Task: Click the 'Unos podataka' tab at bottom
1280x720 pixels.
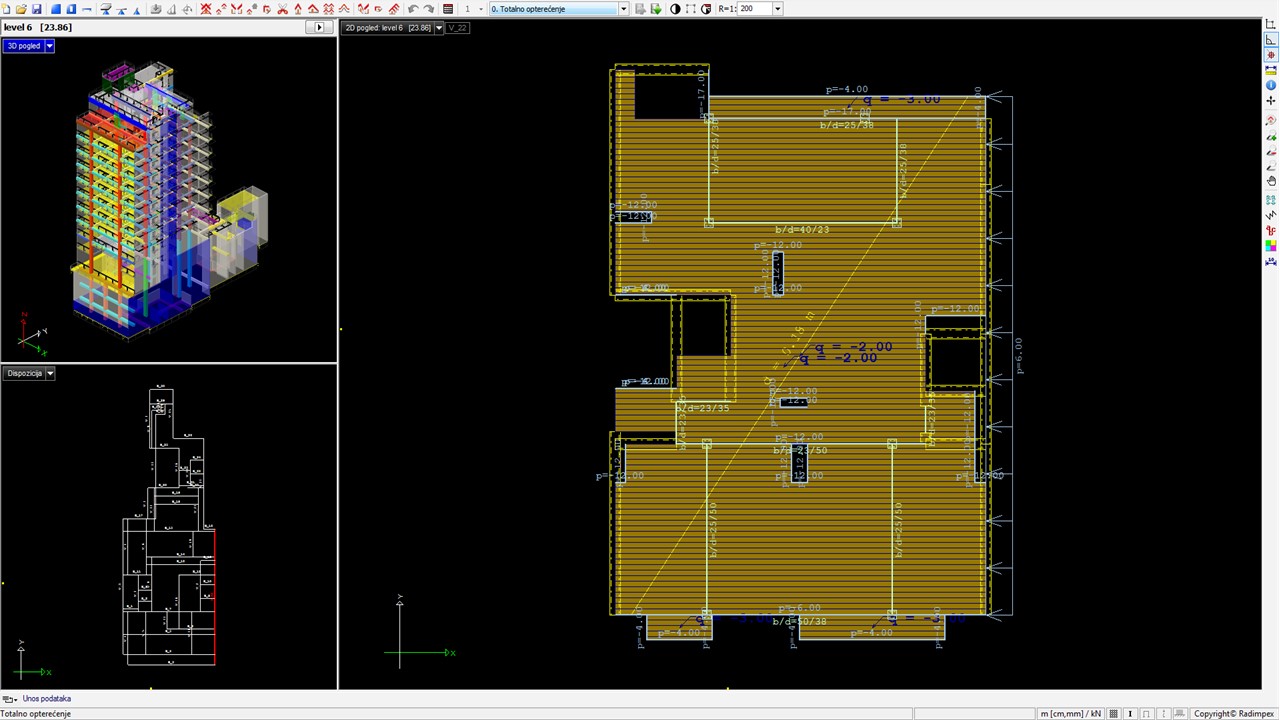Action: [x=46, y=699]
